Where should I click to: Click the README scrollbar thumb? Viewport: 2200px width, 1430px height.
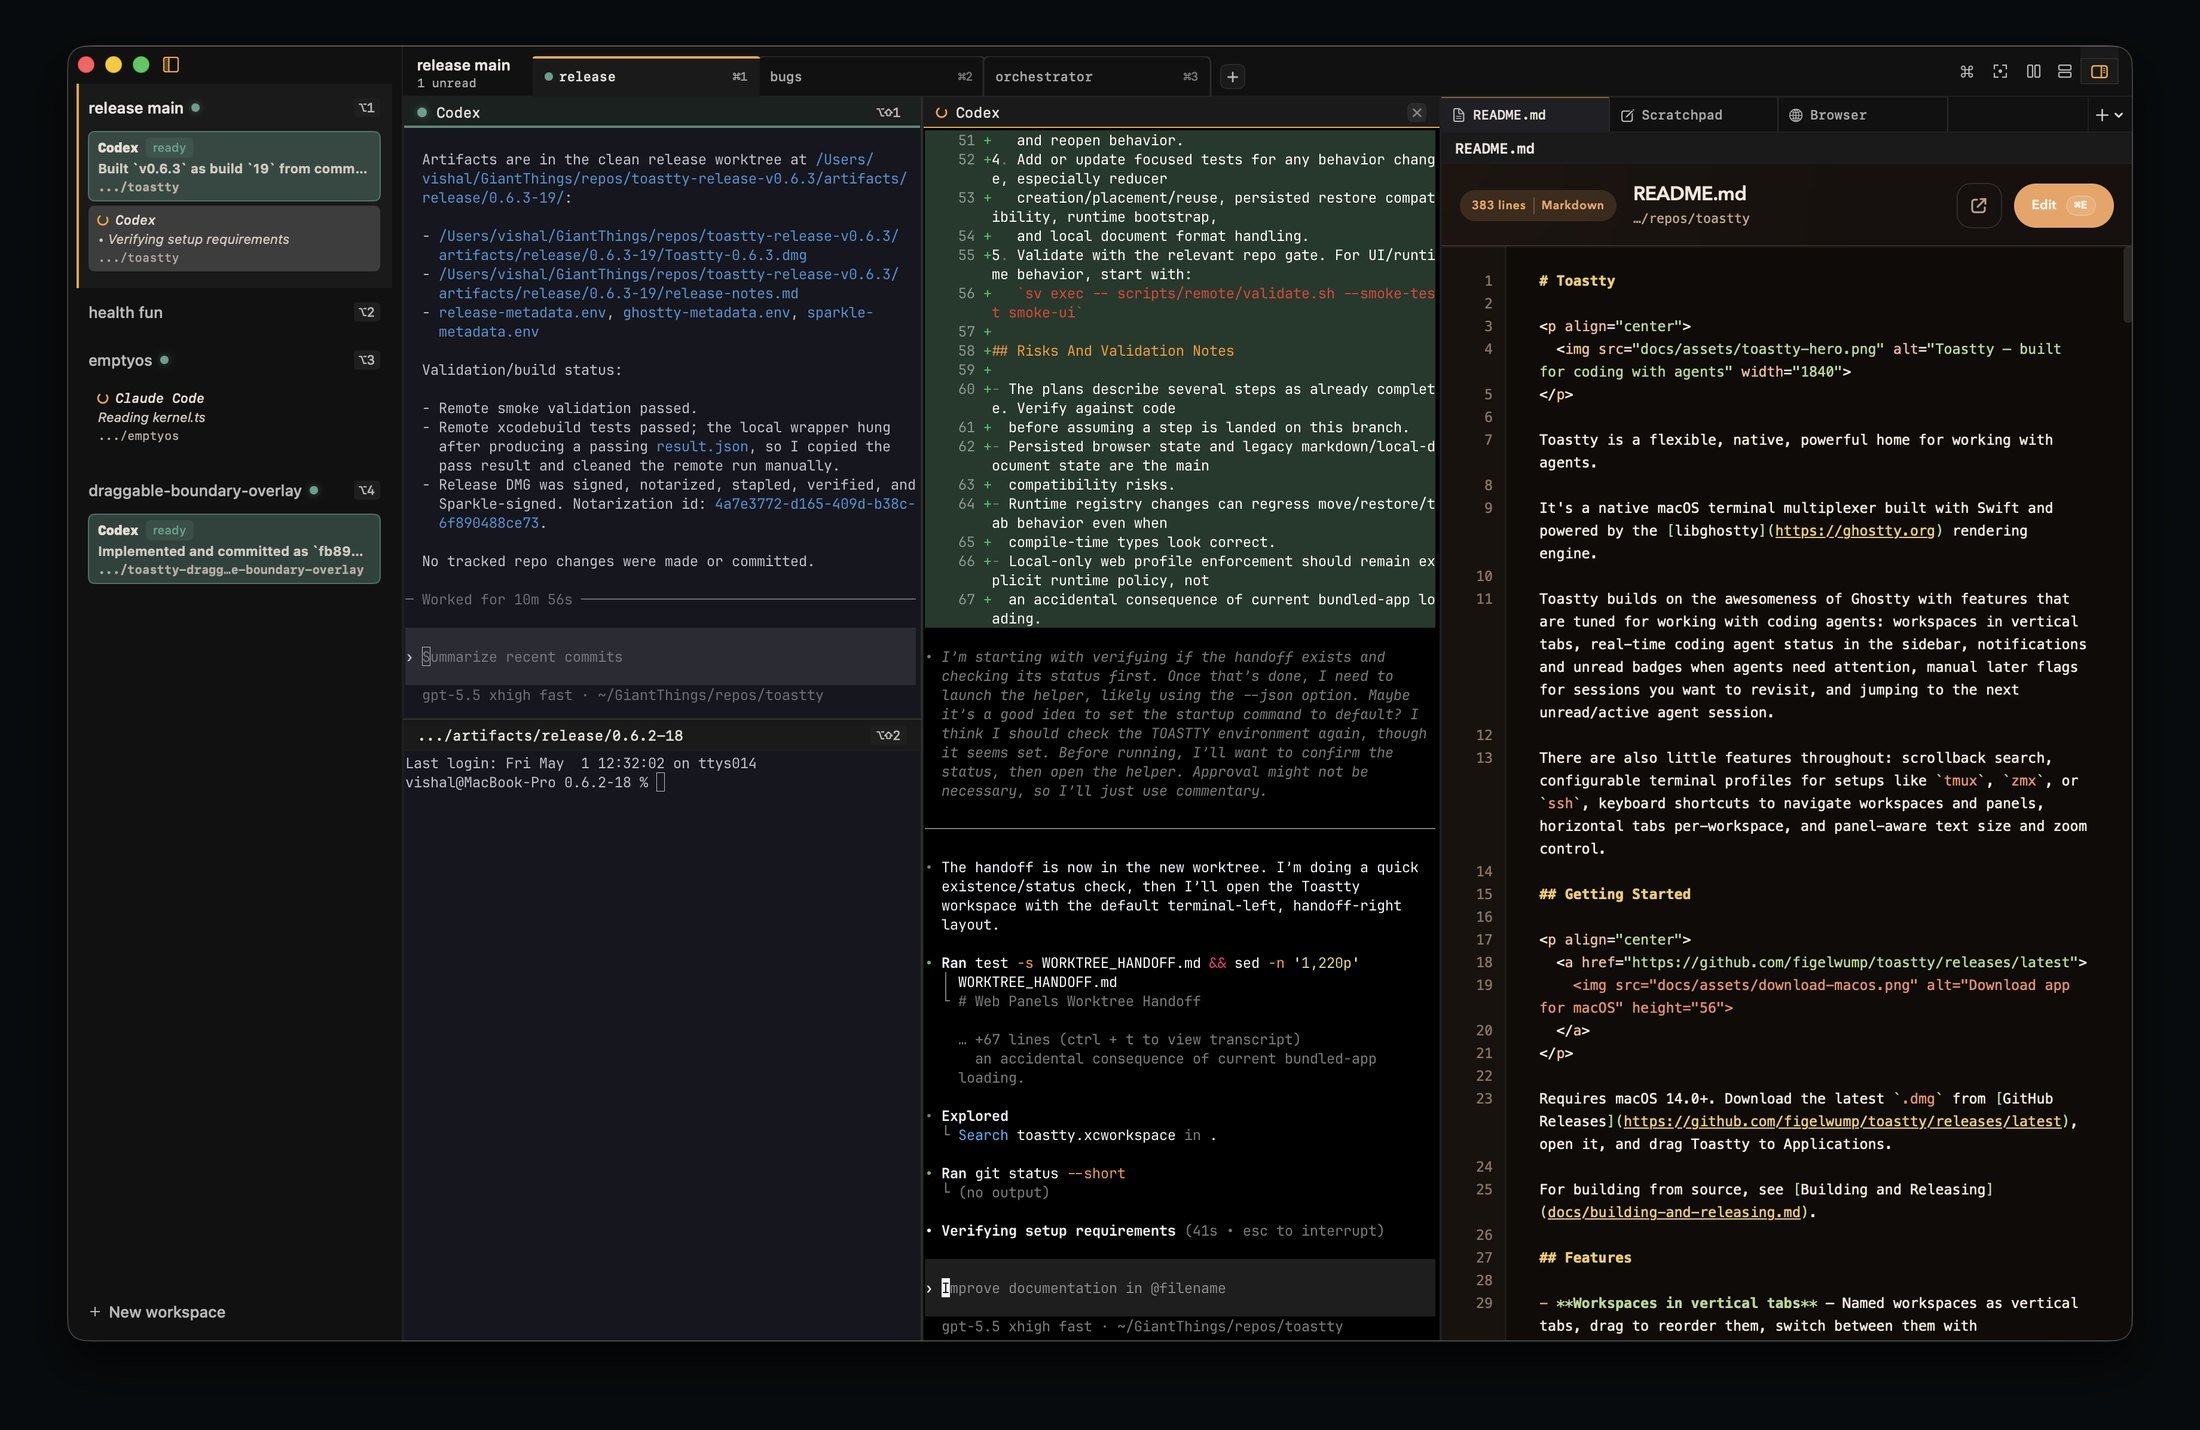coord(2127,285)
